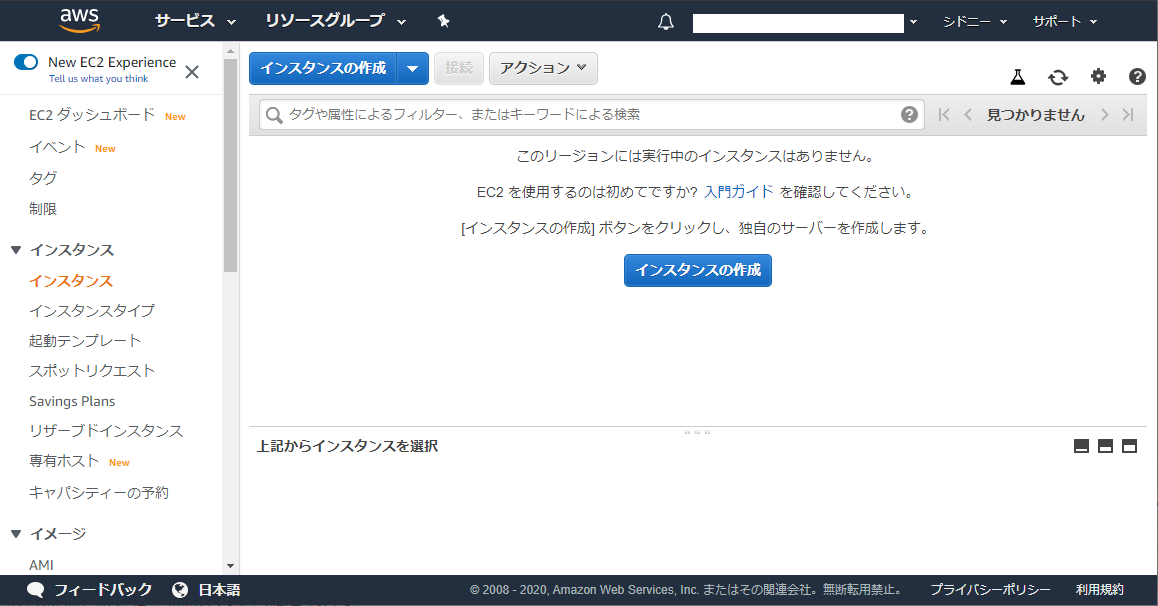Open the サポート menu
1158x606 pixels.
coord(1065,21)
